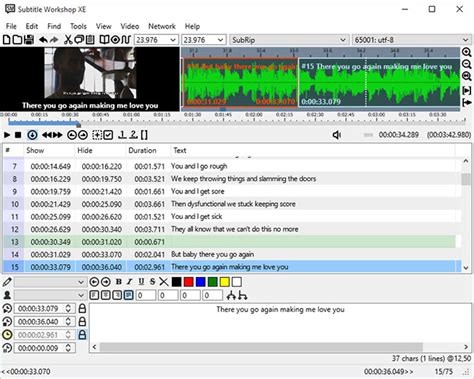This screenshot has height=379, width=474.
Task: Open a subtitle file via folder icon
Action: [17, 40]
